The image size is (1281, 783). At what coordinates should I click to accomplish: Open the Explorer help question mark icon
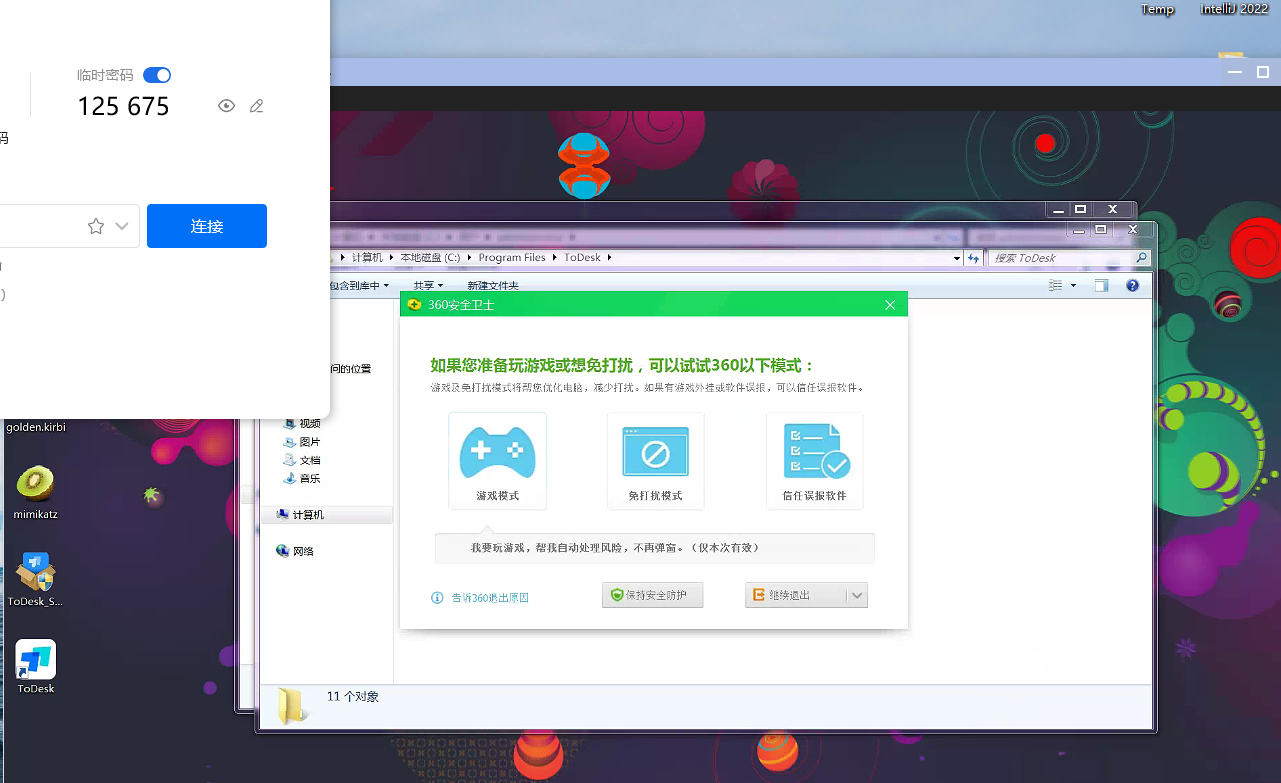(1132, 286)
